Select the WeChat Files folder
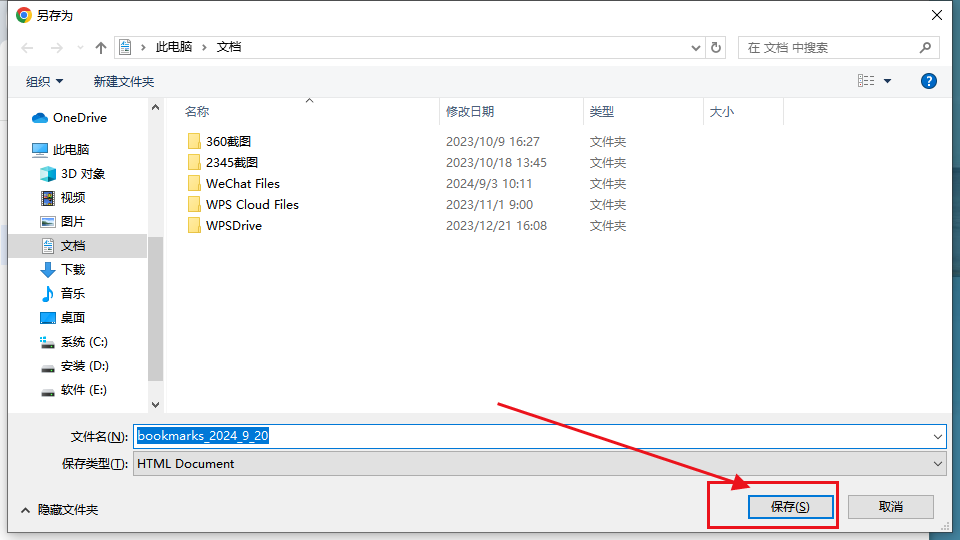The height and width of the screenshot is (540, 960). coord(242,184)
